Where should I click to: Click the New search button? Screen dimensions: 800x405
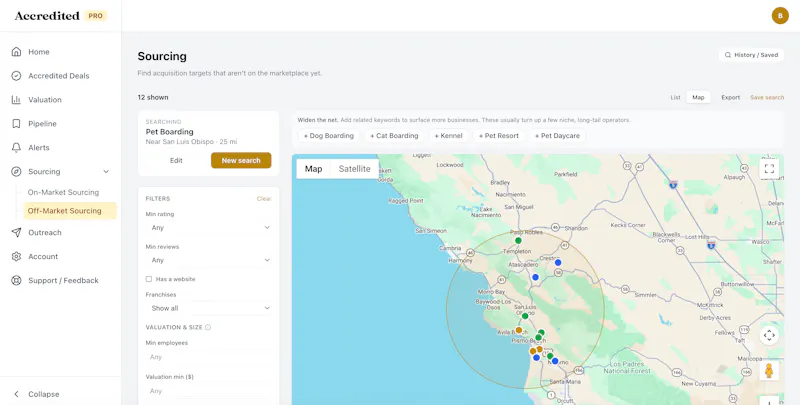pos(241,160)
